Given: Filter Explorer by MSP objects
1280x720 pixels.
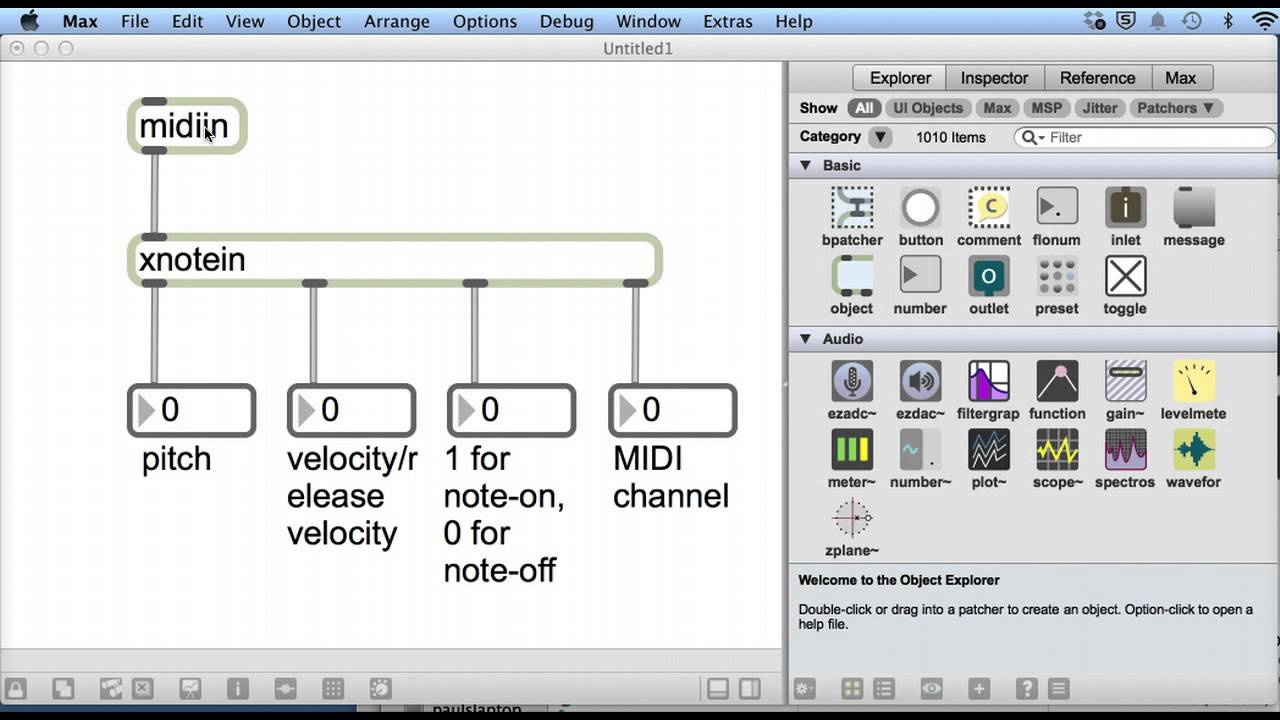Looking at the screenshot, I should point(1046,108).
